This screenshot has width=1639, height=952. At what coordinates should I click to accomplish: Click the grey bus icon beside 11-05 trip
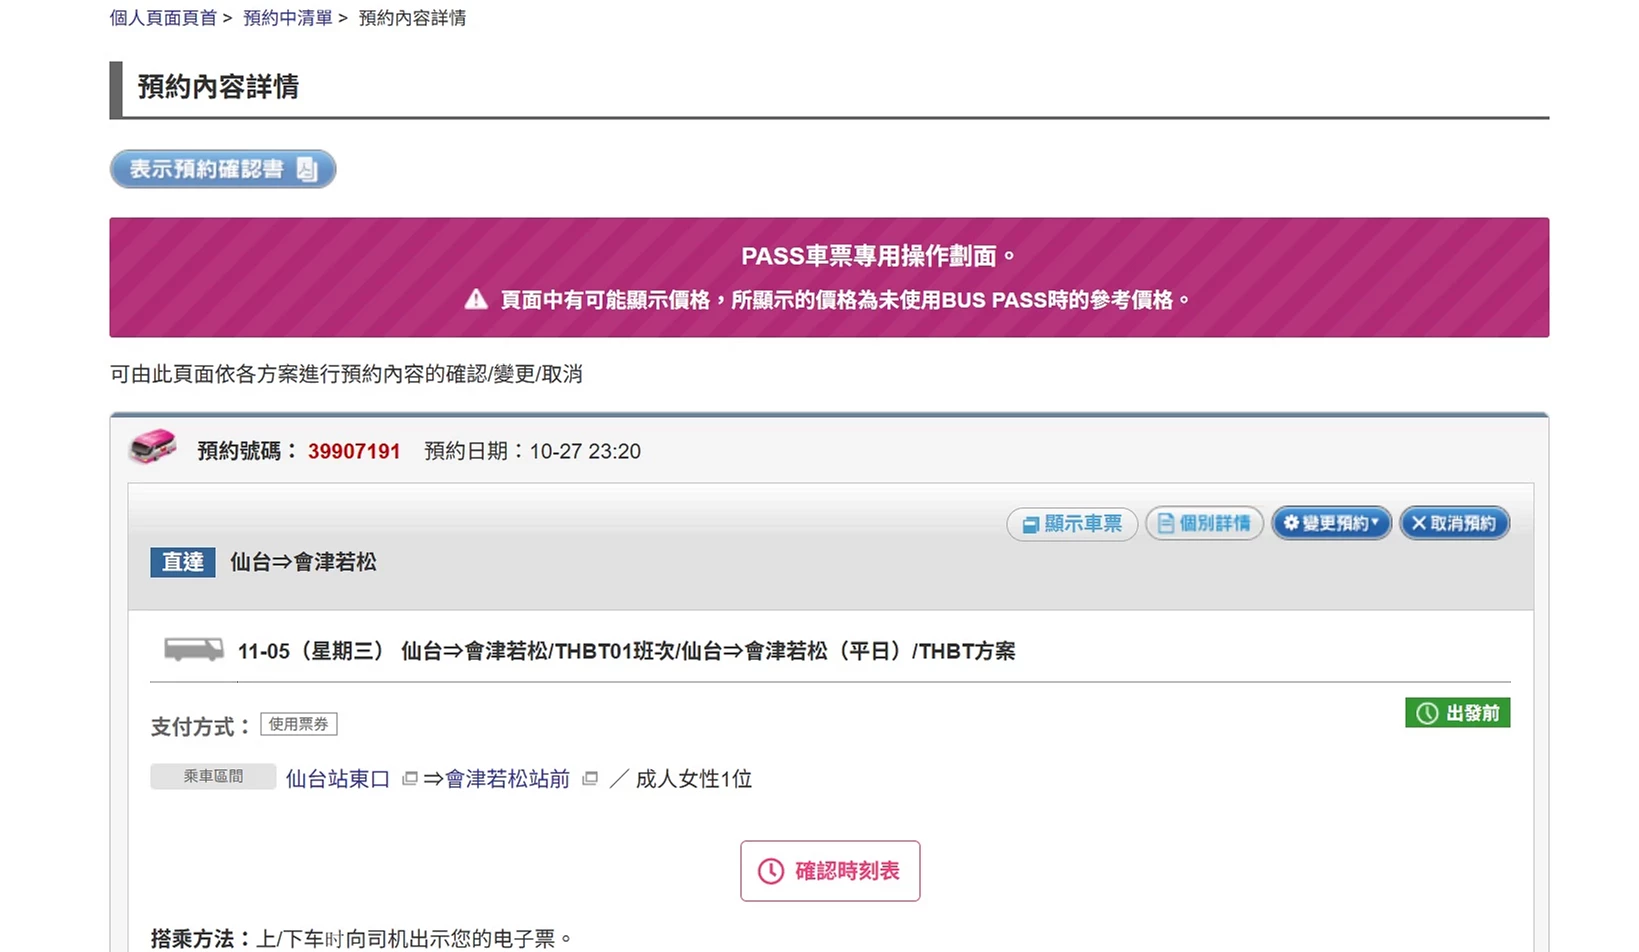194,650
